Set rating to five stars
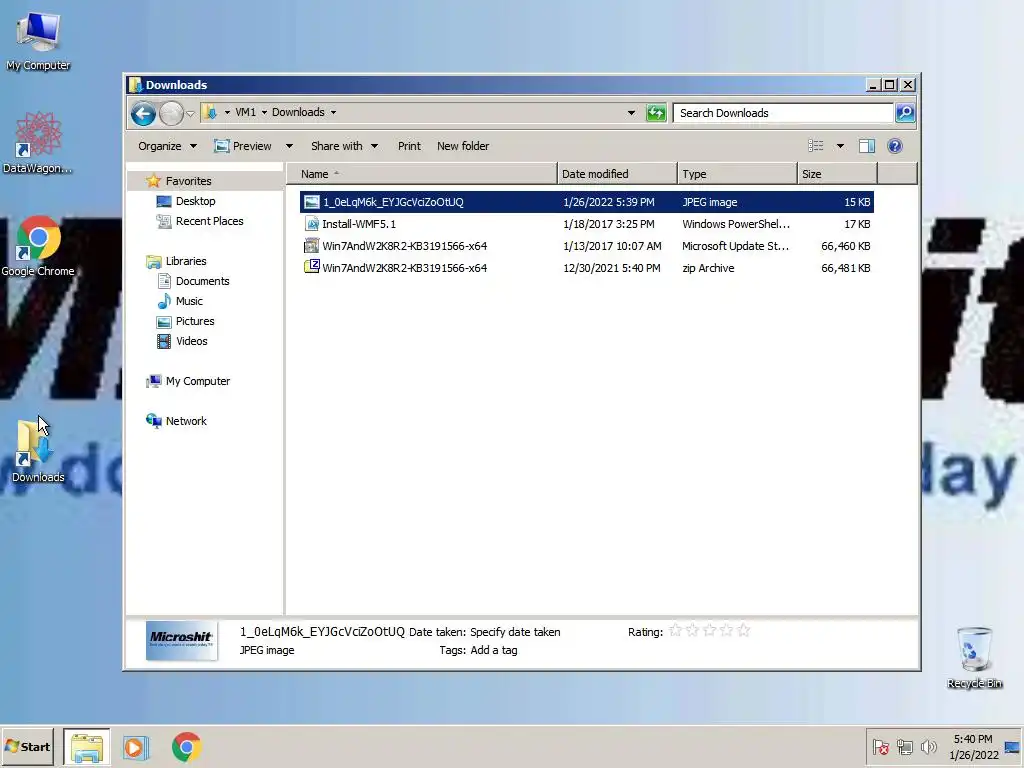Viewport: 1024px width, 768px height. point(743,631)
